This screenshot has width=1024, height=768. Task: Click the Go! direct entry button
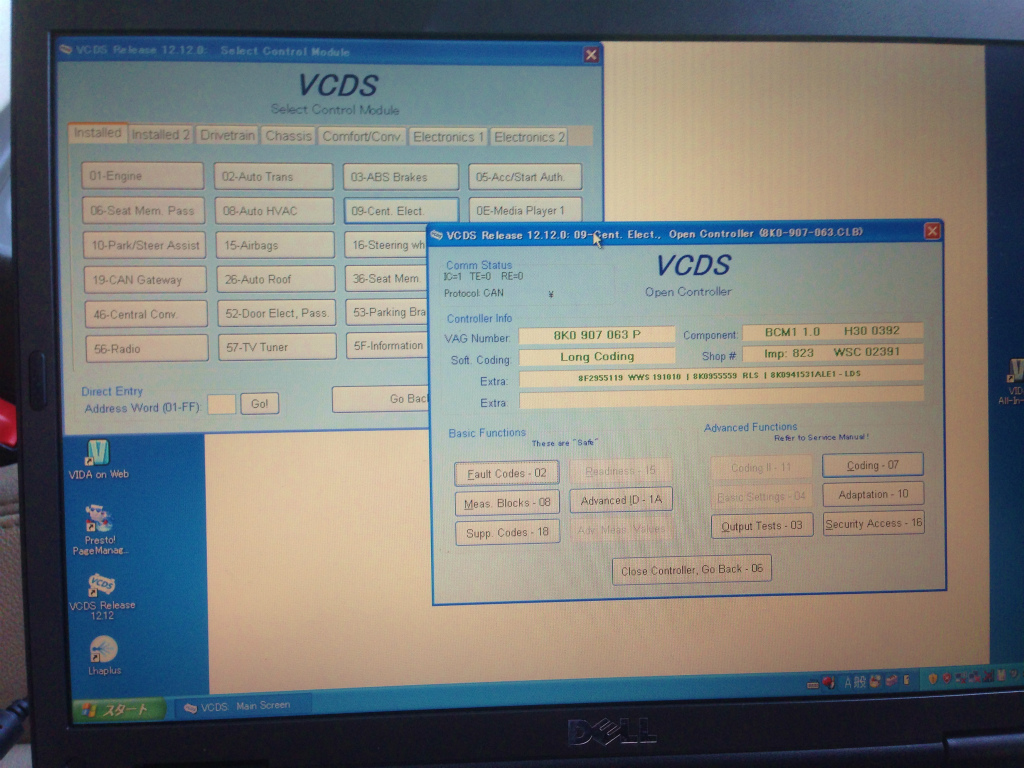pyautogui.click(x=259, y=404)
